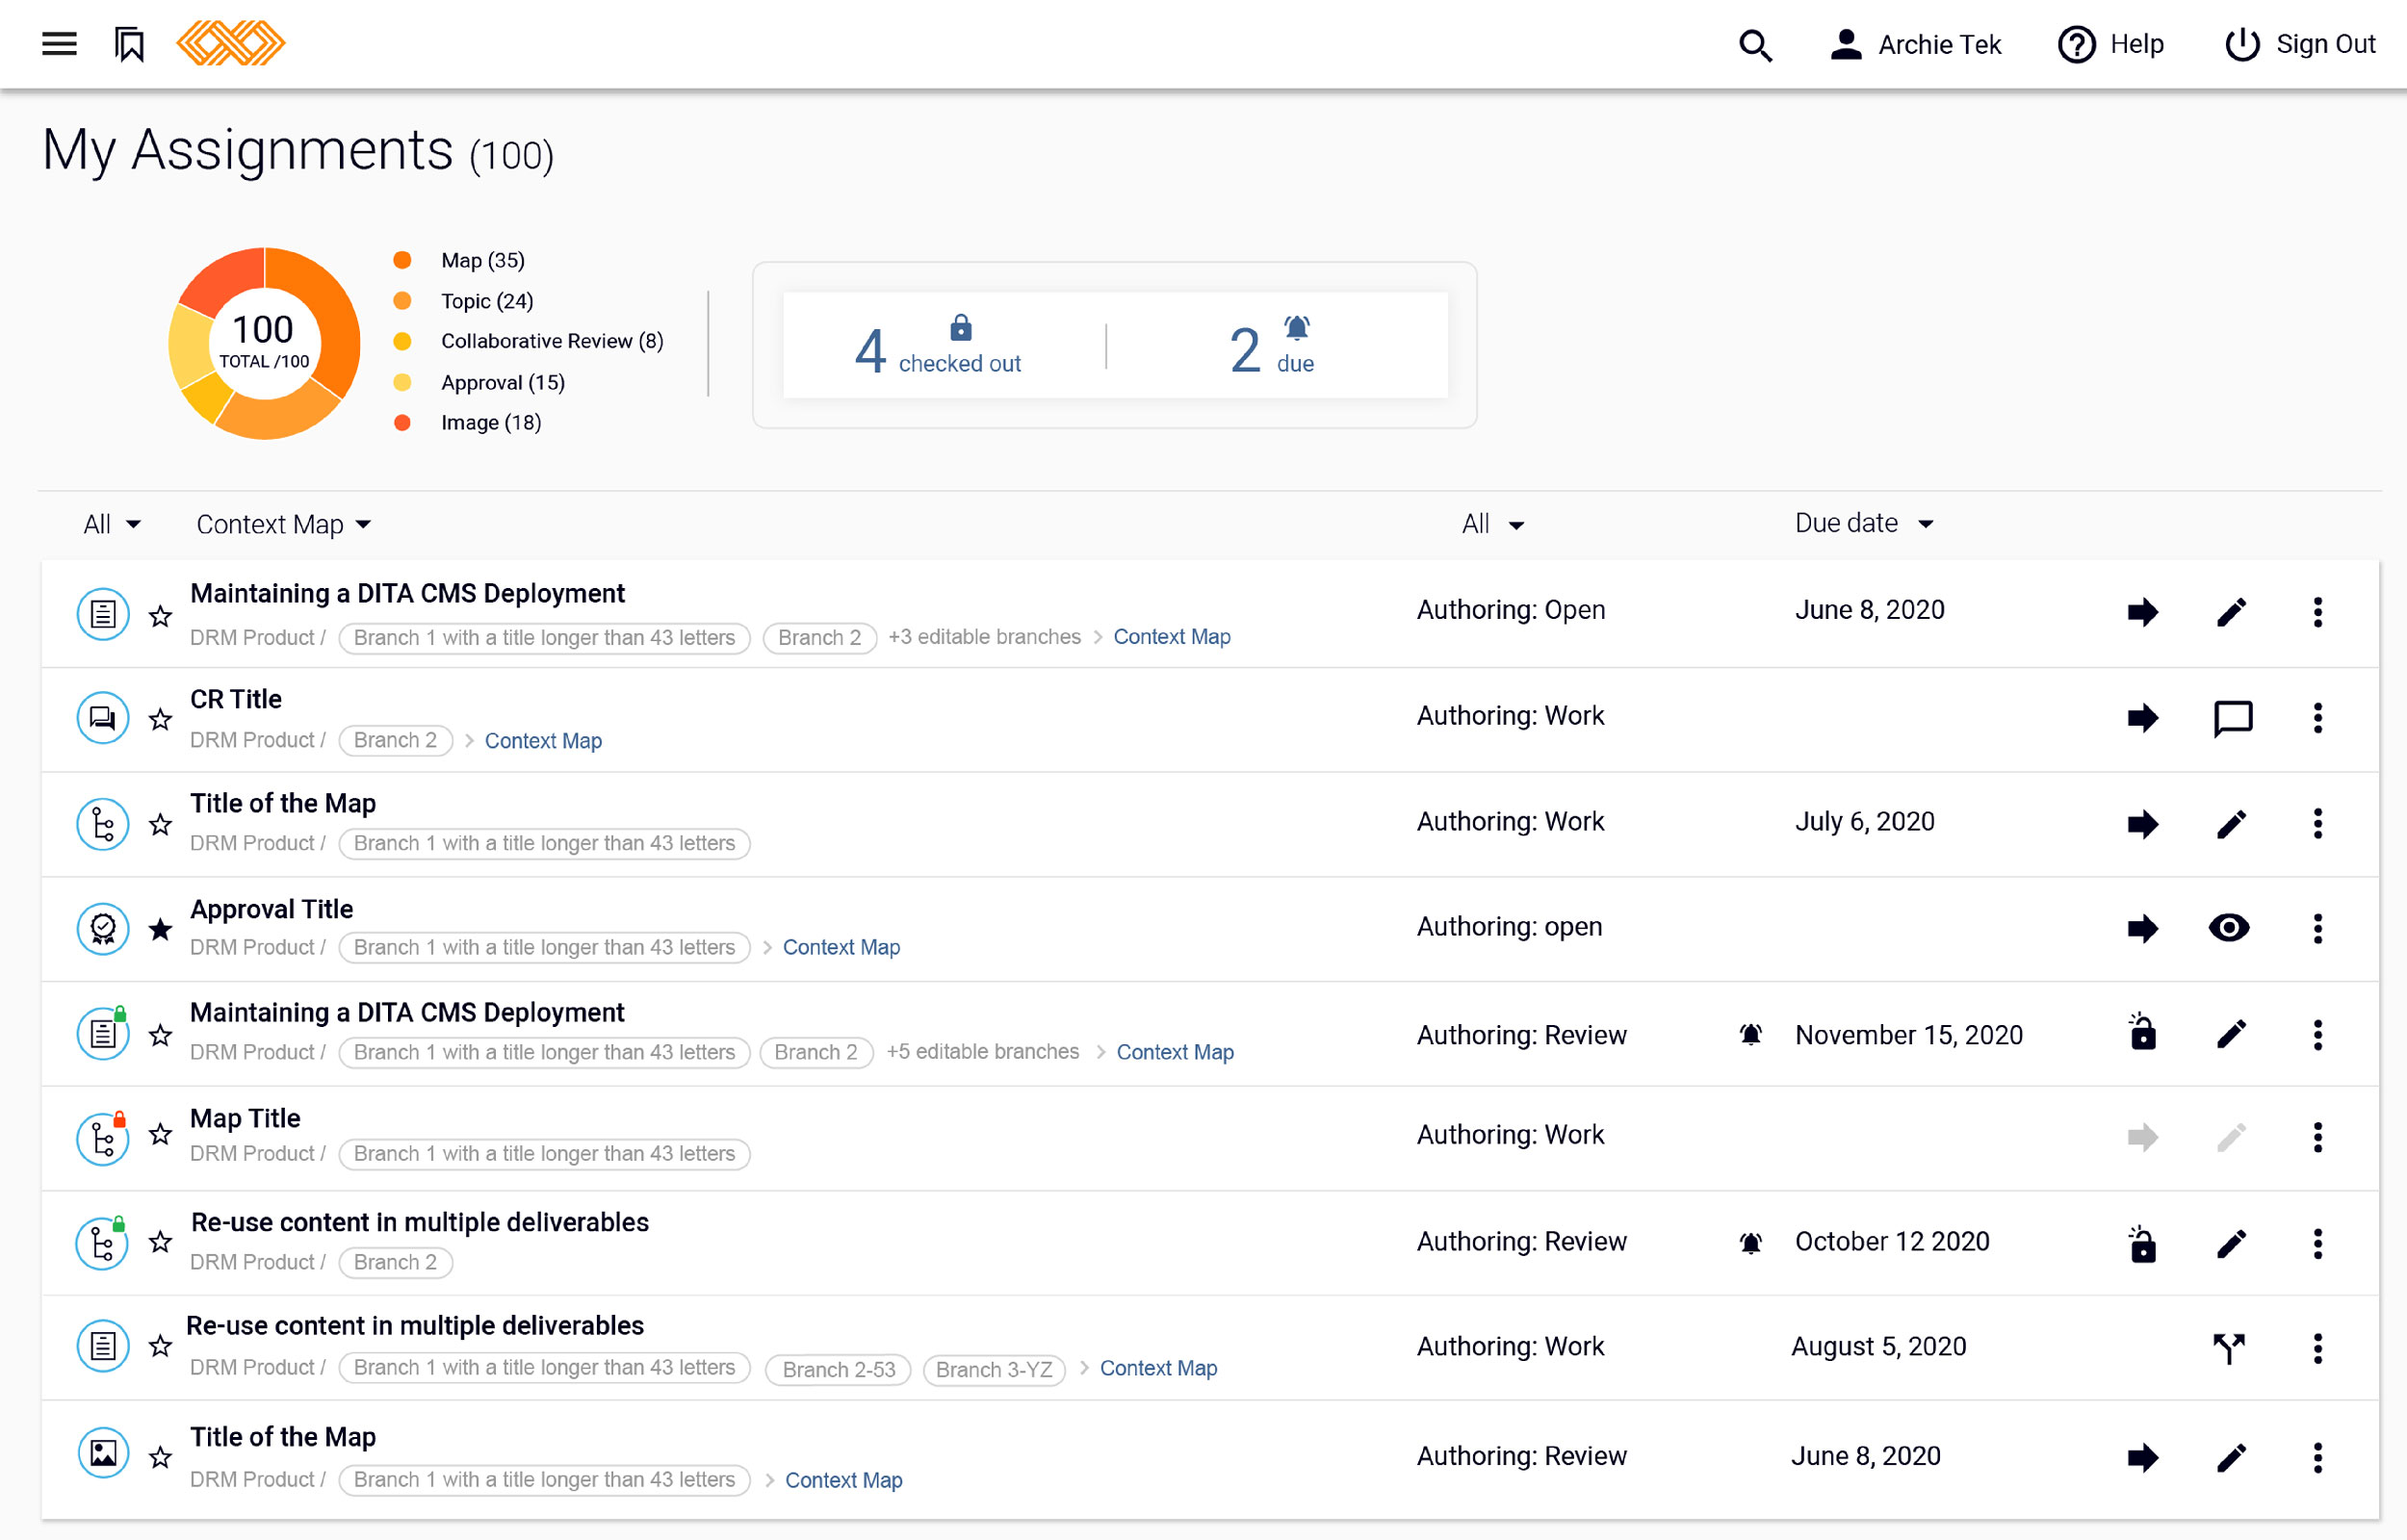The image size is (2407, 1540).
Task: Click Branch 3-YZ chip
Action: click(x=994, y=1369)
